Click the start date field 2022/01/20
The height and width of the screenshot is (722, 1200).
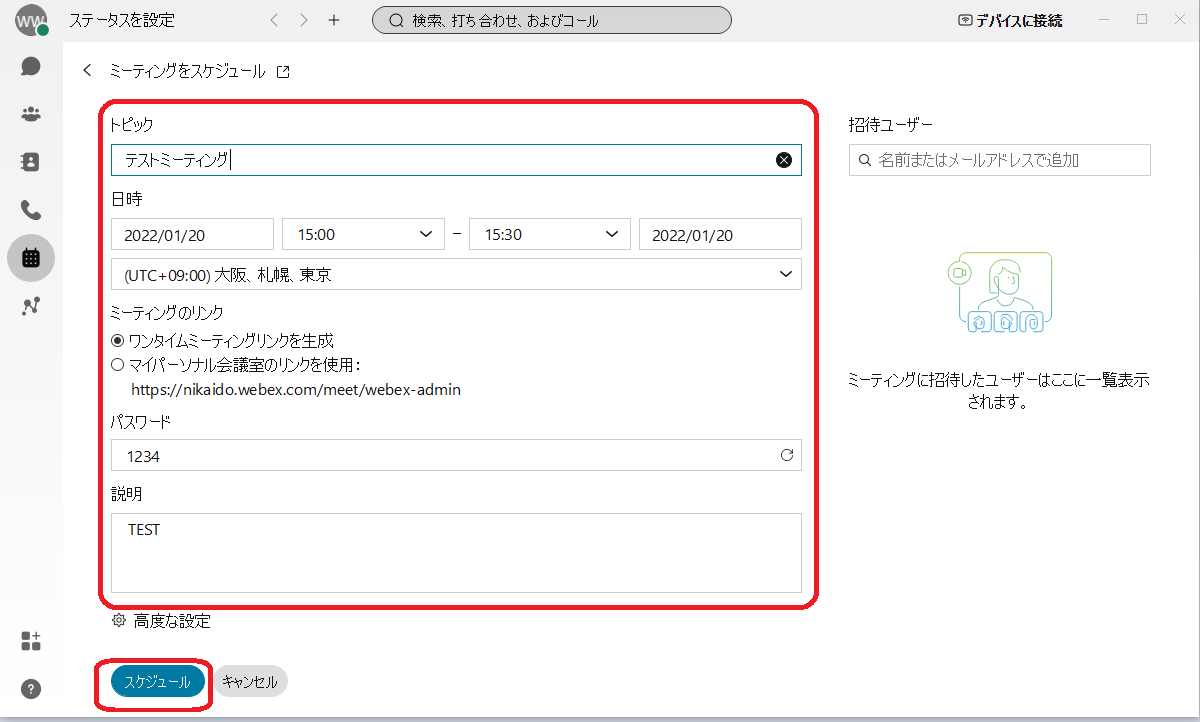click(x=192, y=234)
